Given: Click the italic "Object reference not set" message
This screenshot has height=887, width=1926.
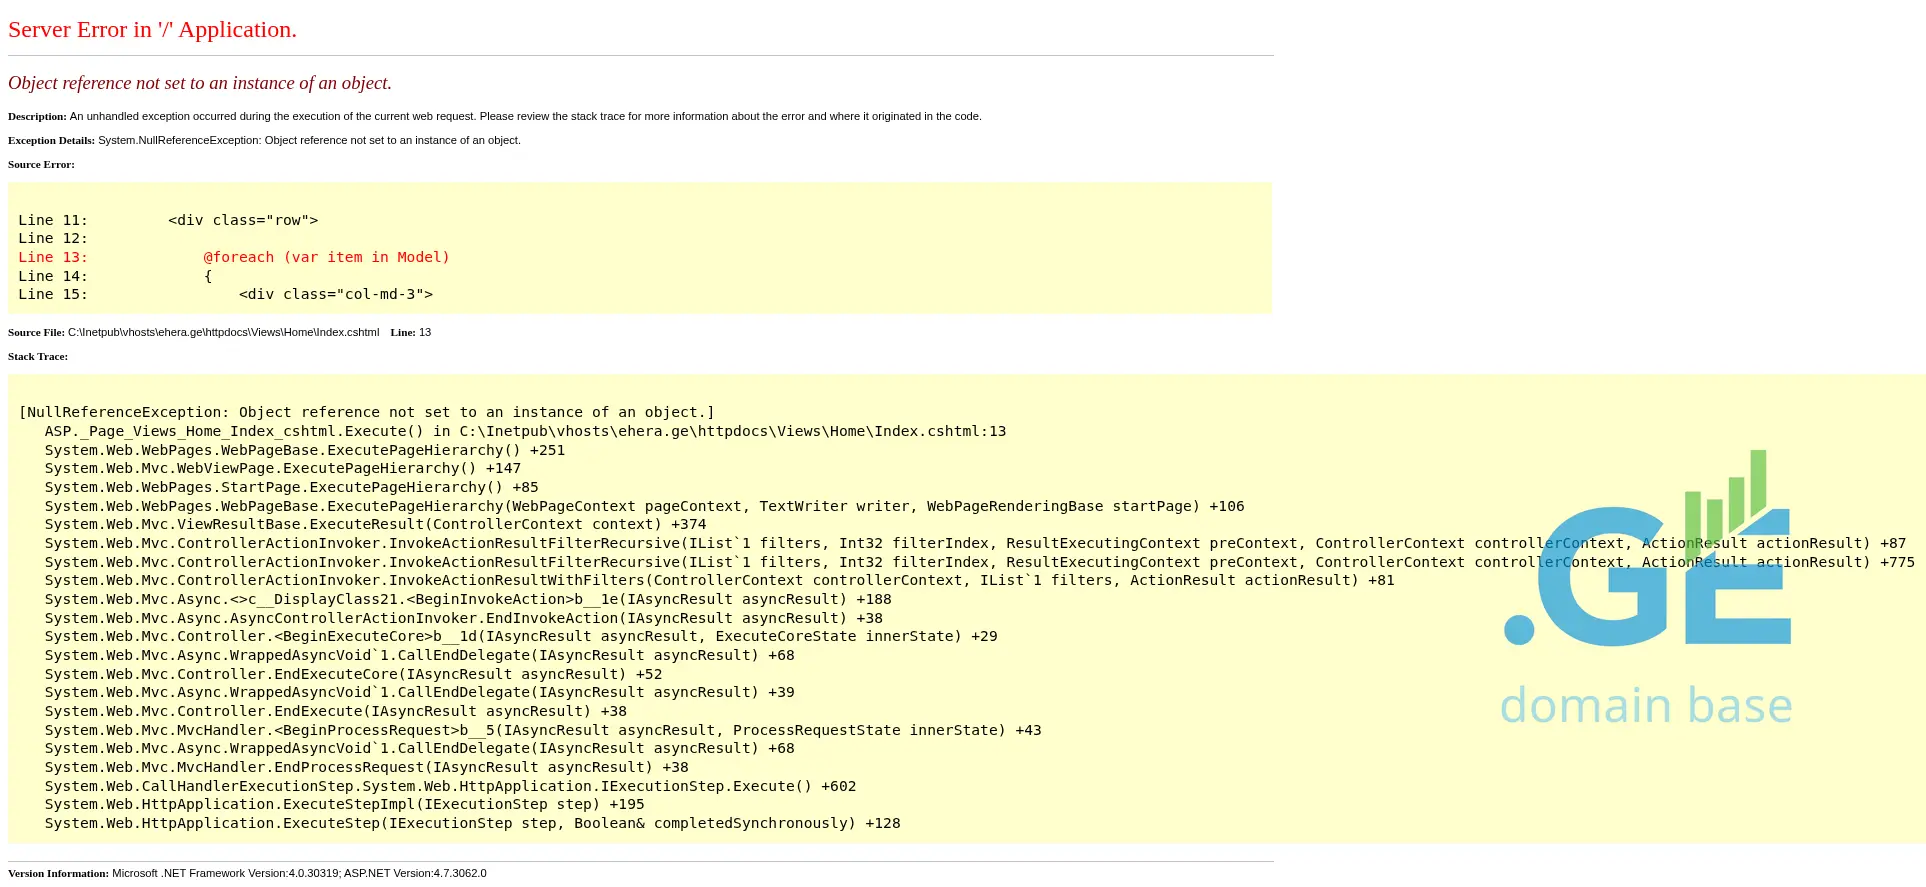Looking at the screenshot, I should tap(200, 83).
